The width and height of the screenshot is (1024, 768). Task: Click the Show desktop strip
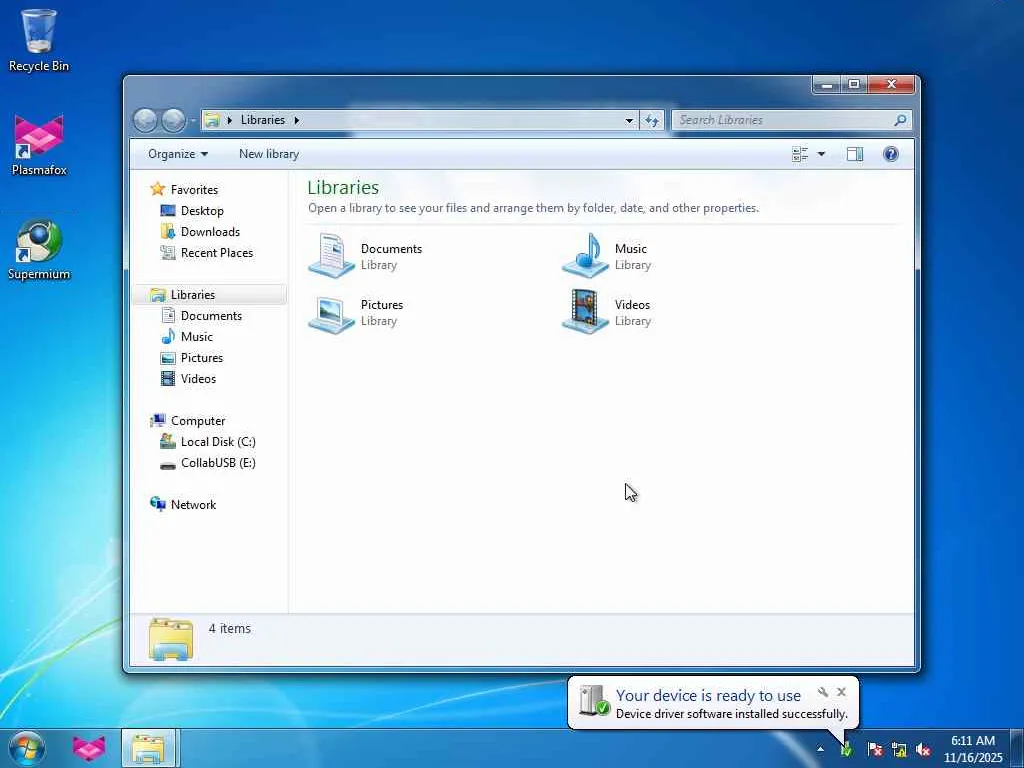(1017, 748)
